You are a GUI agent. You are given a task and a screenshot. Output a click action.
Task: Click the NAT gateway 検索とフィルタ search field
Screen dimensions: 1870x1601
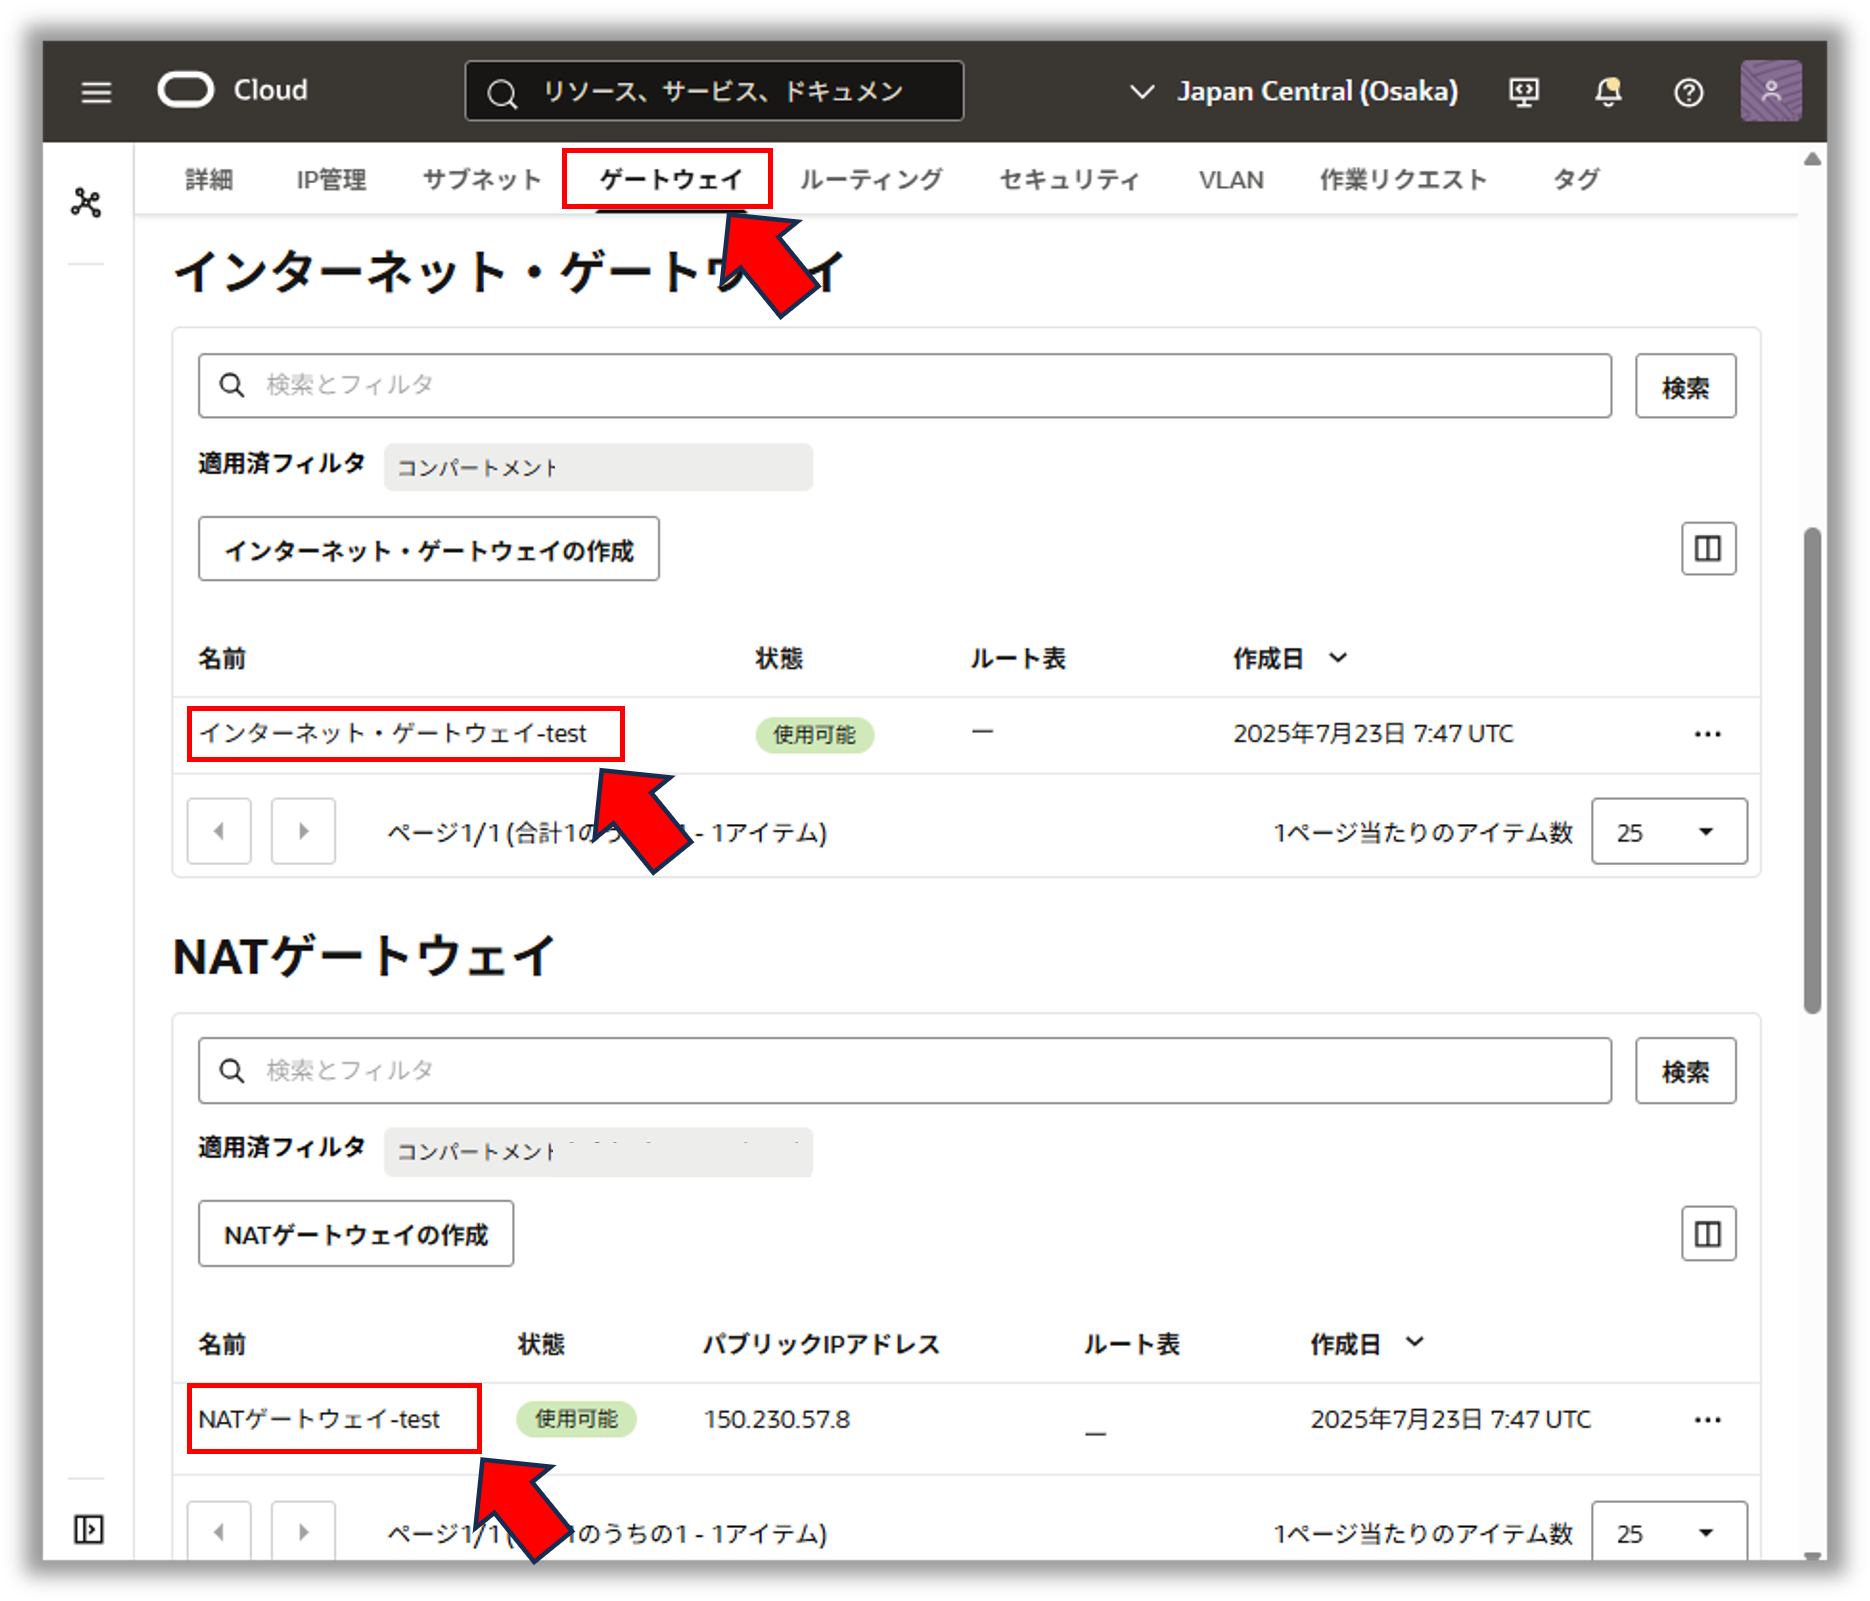pos(904,1070)
